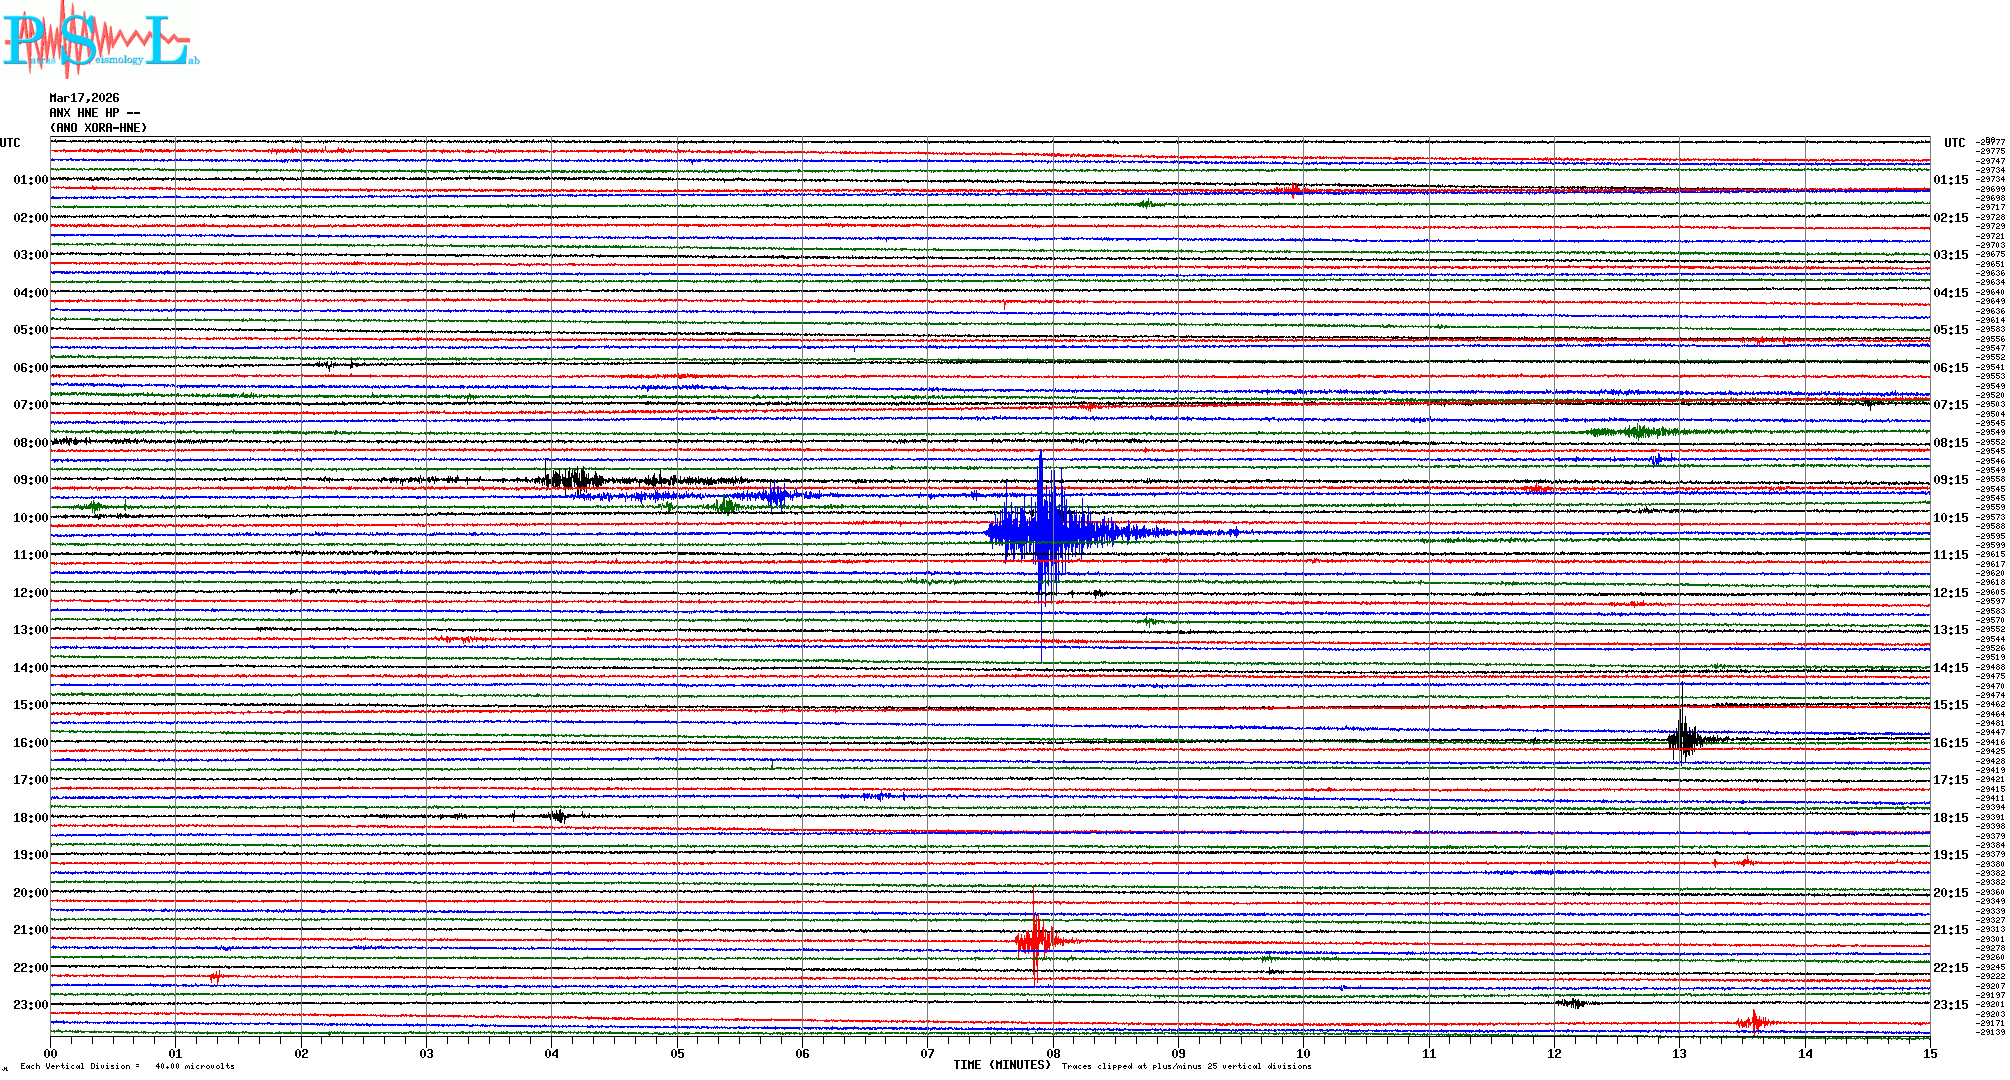The height and width of the screenshot is (1080, 2010).
Task: Click the black seismic burst near 16:15
Action: pyautogui.click(x=1684, y=740)
